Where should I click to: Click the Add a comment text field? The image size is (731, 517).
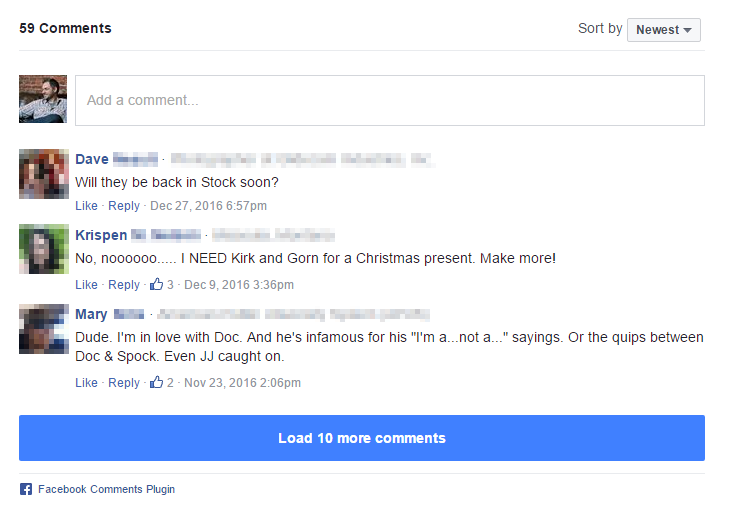tap(390, 100)
